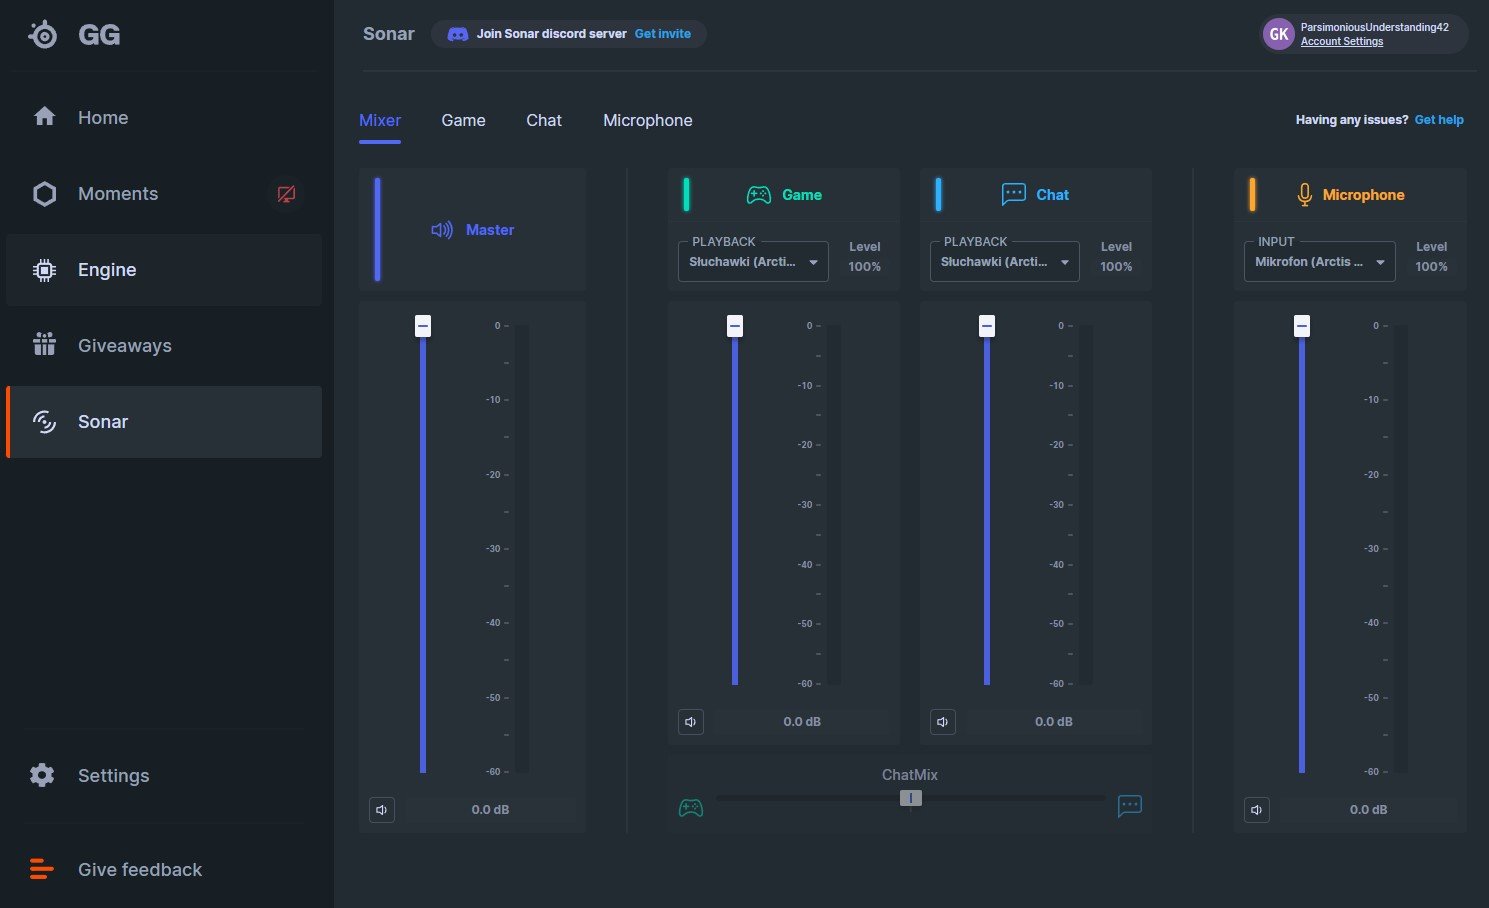The height and width of the screenshot is (908, 1489).
Task: Open Settings gear in sidebar
Action: (x=42, y=775)
